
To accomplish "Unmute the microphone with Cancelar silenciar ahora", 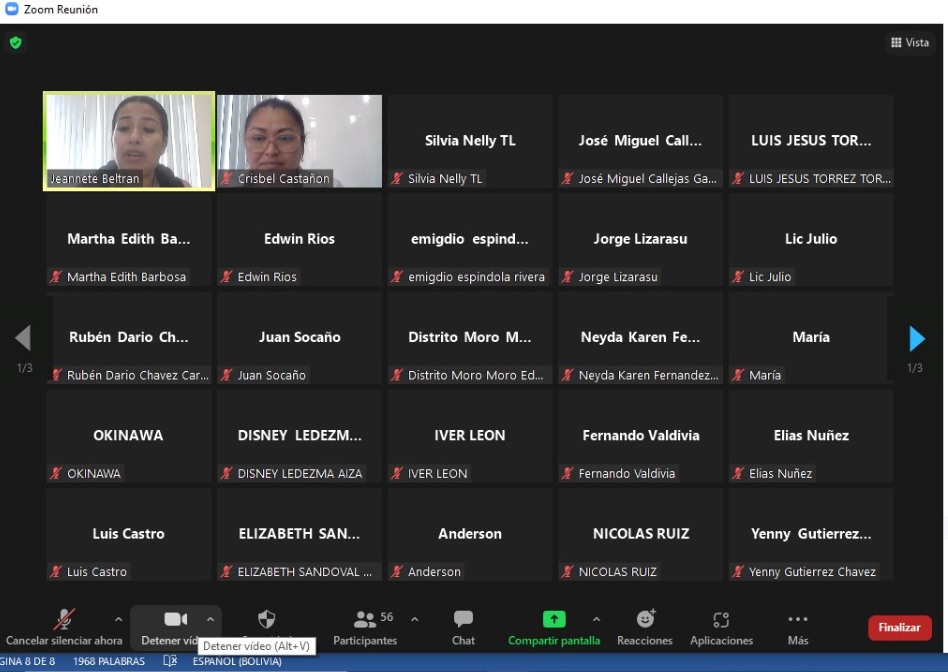I will coord(64,620).
